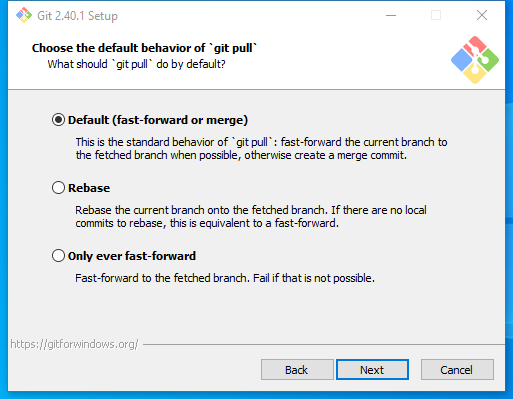Abort installation using Cancel button
This screenshot has width=513, height=399.
pos(457,370)
